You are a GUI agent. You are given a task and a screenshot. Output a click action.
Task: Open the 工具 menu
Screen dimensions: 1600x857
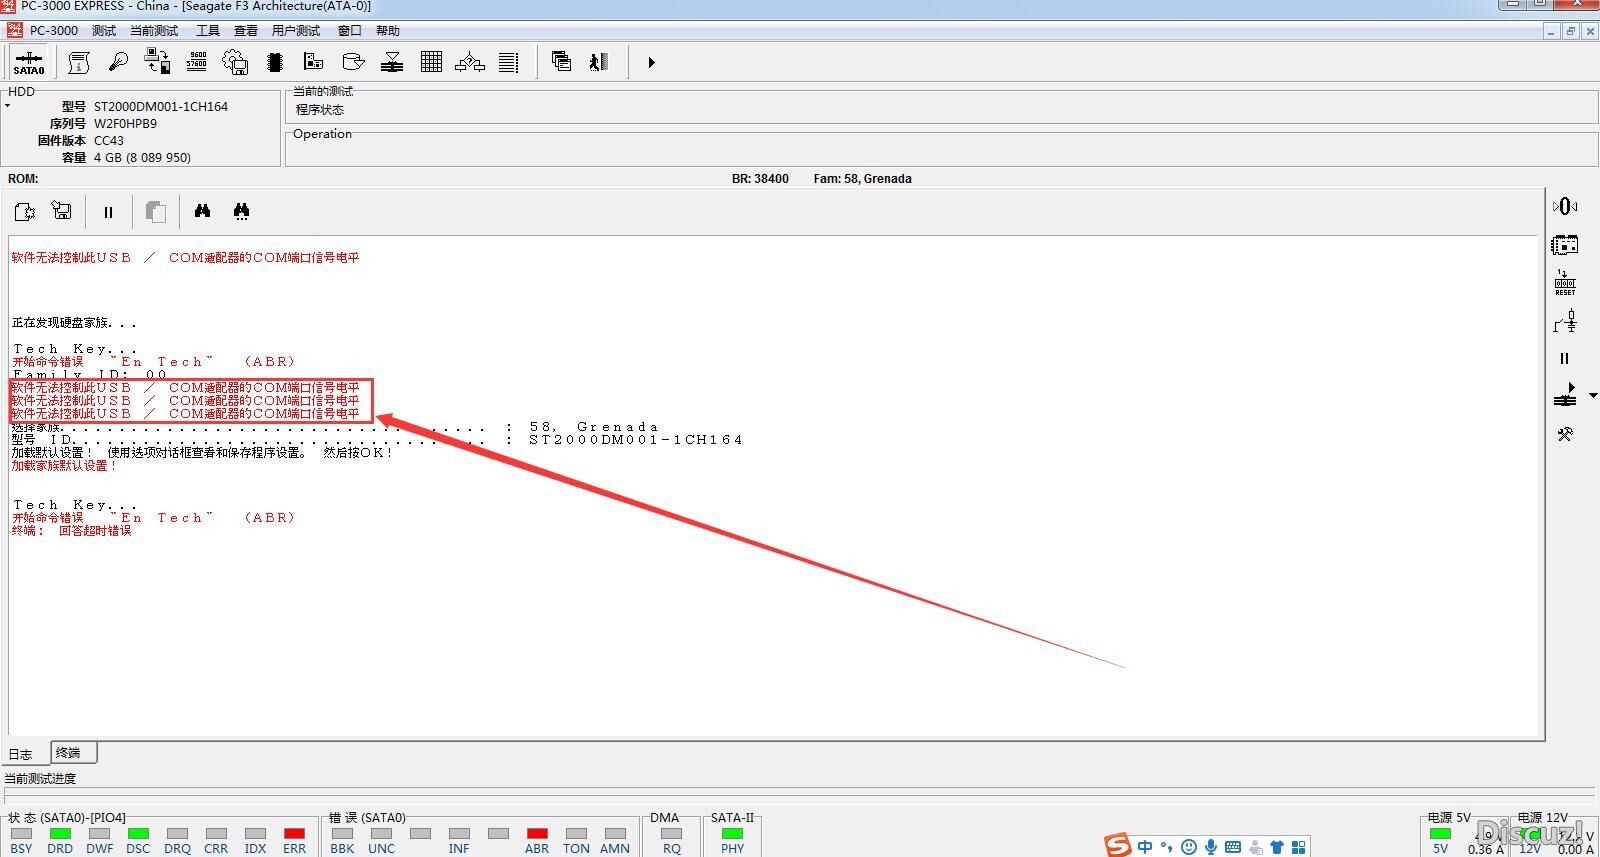(208, 30)
